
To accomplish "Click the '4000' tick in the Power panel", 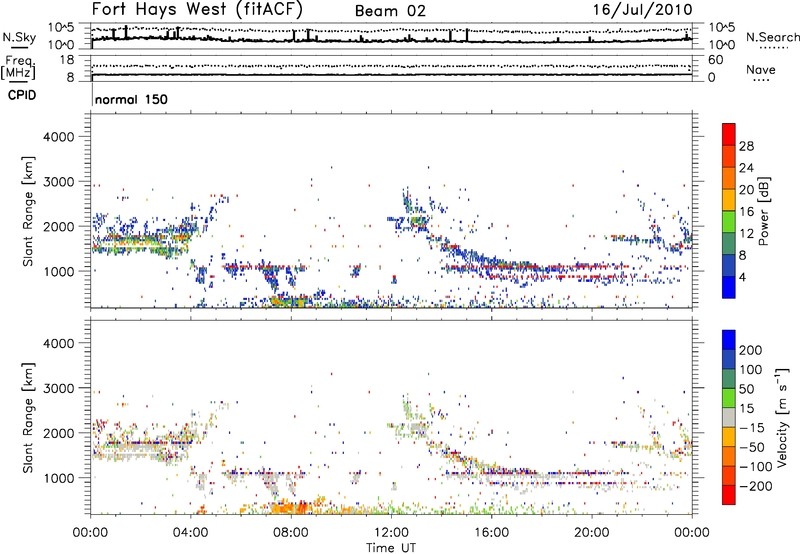I will click(x=59, y=137).
